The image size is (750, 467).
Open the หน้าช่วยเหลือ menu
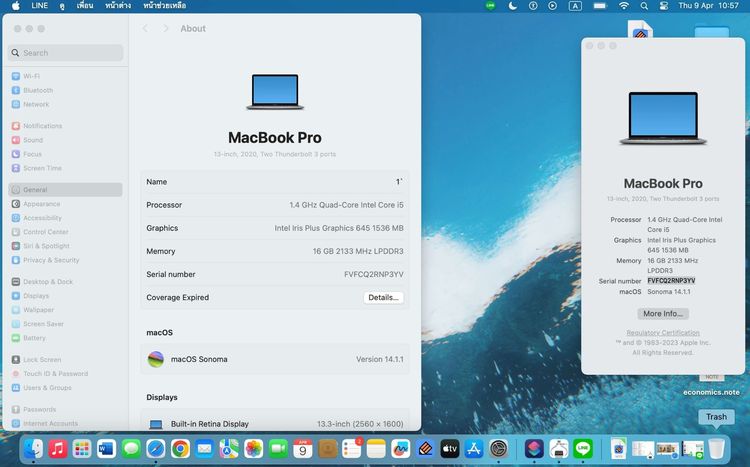(165, 6)
